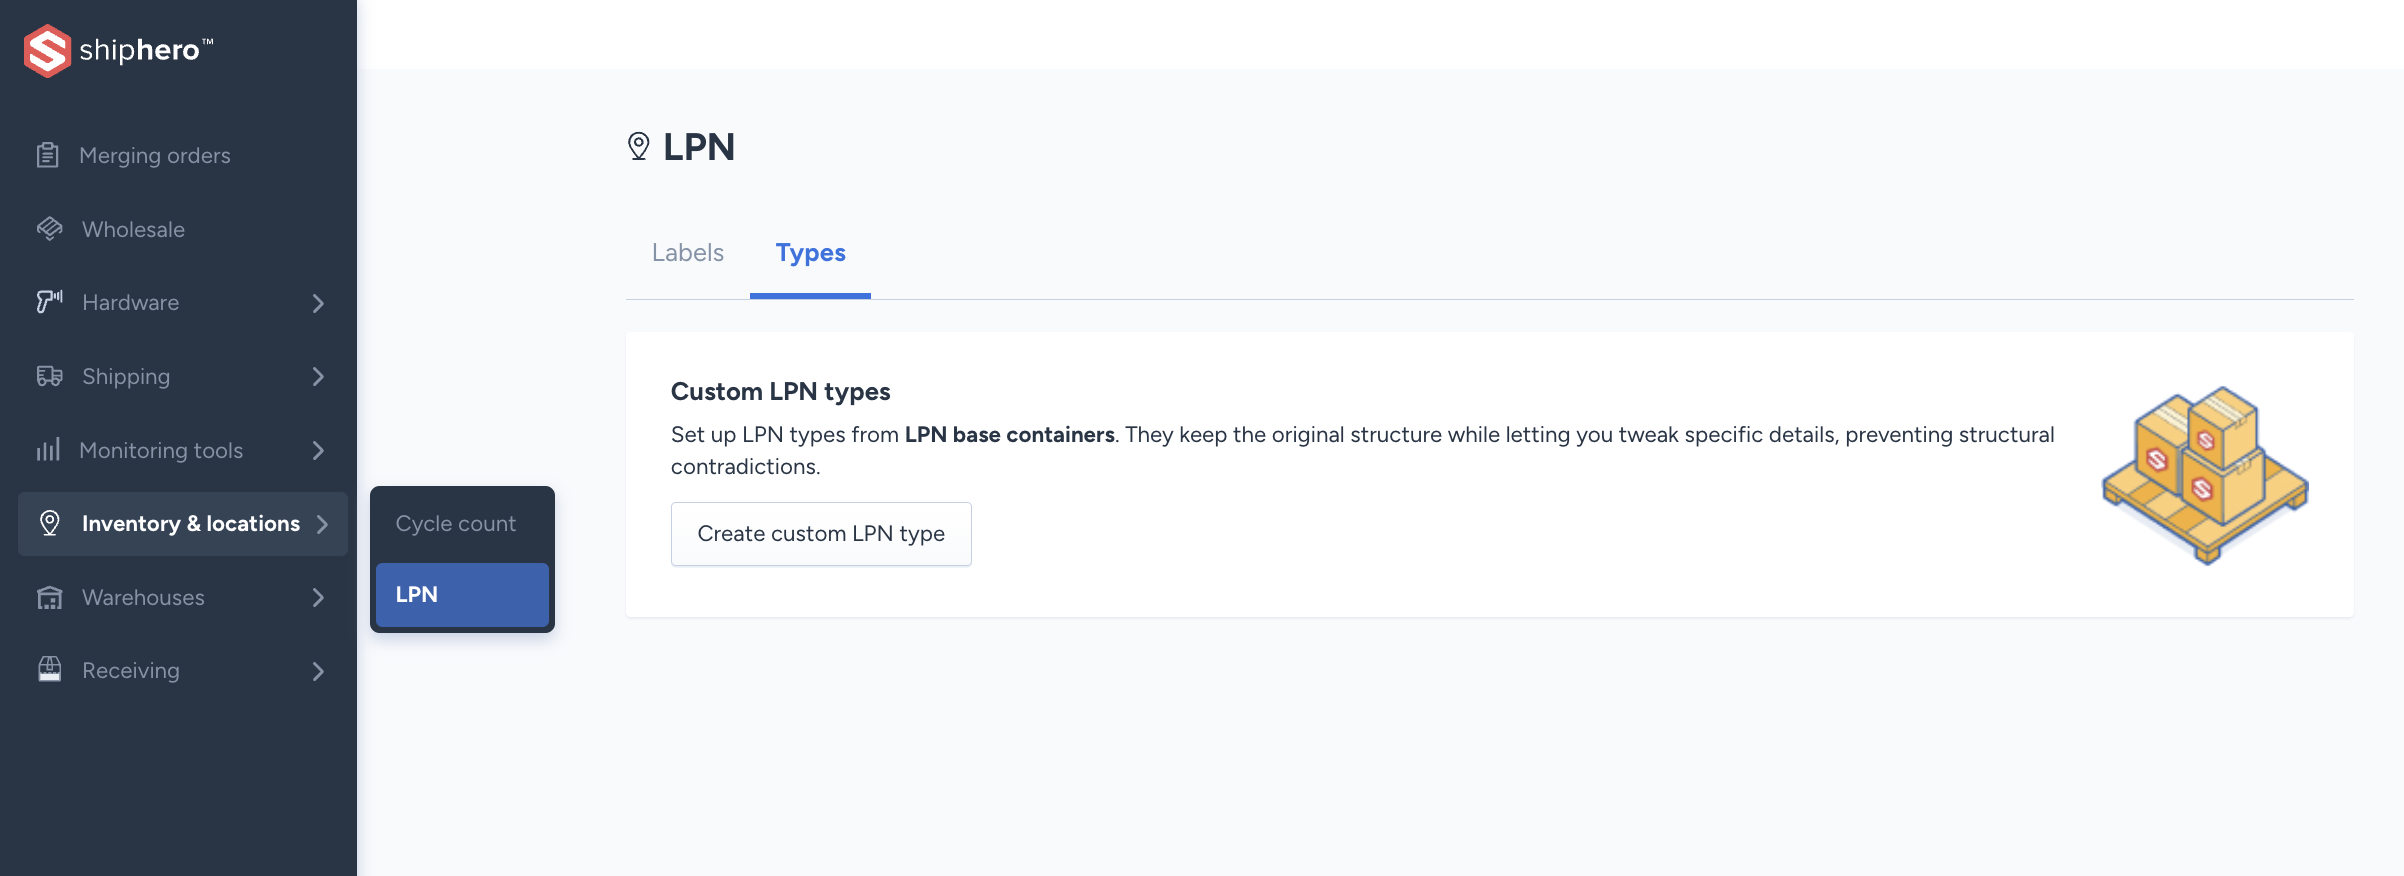The height and width of the screenshot is (876, 2404).
Task: Open Merging orders in sidebar
Action: tap(183, 155)
